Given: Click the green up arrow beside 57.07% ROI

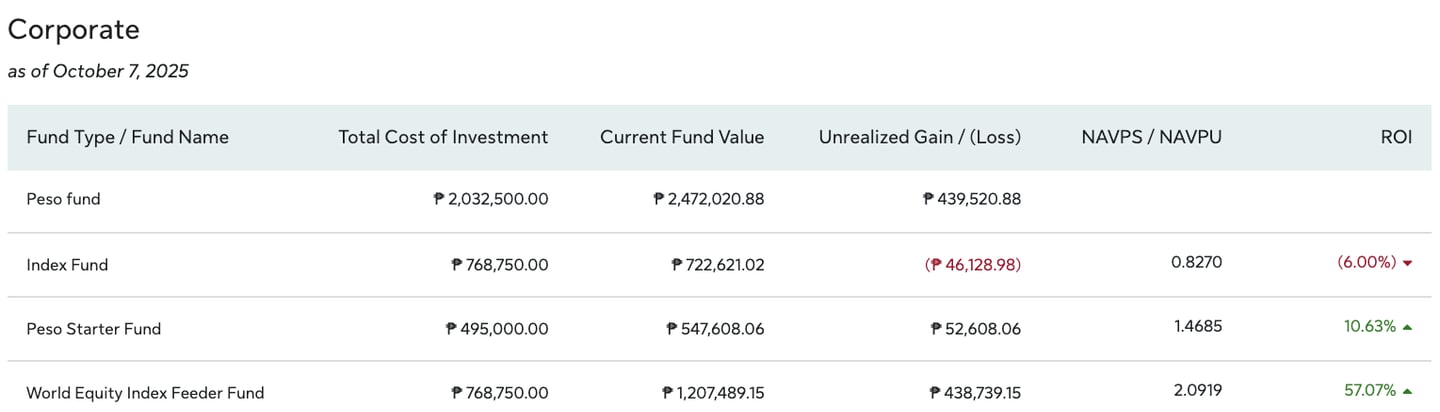Looking at the screenshot, I should [1407, 391].
